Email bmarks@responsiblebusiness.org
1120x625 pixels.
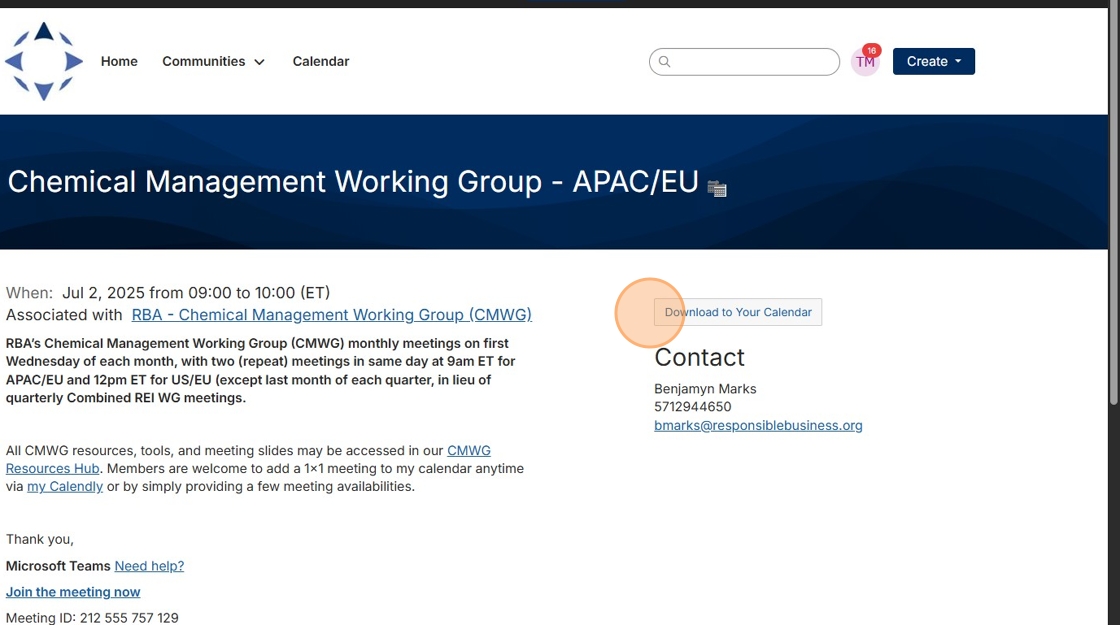(758, 426)
